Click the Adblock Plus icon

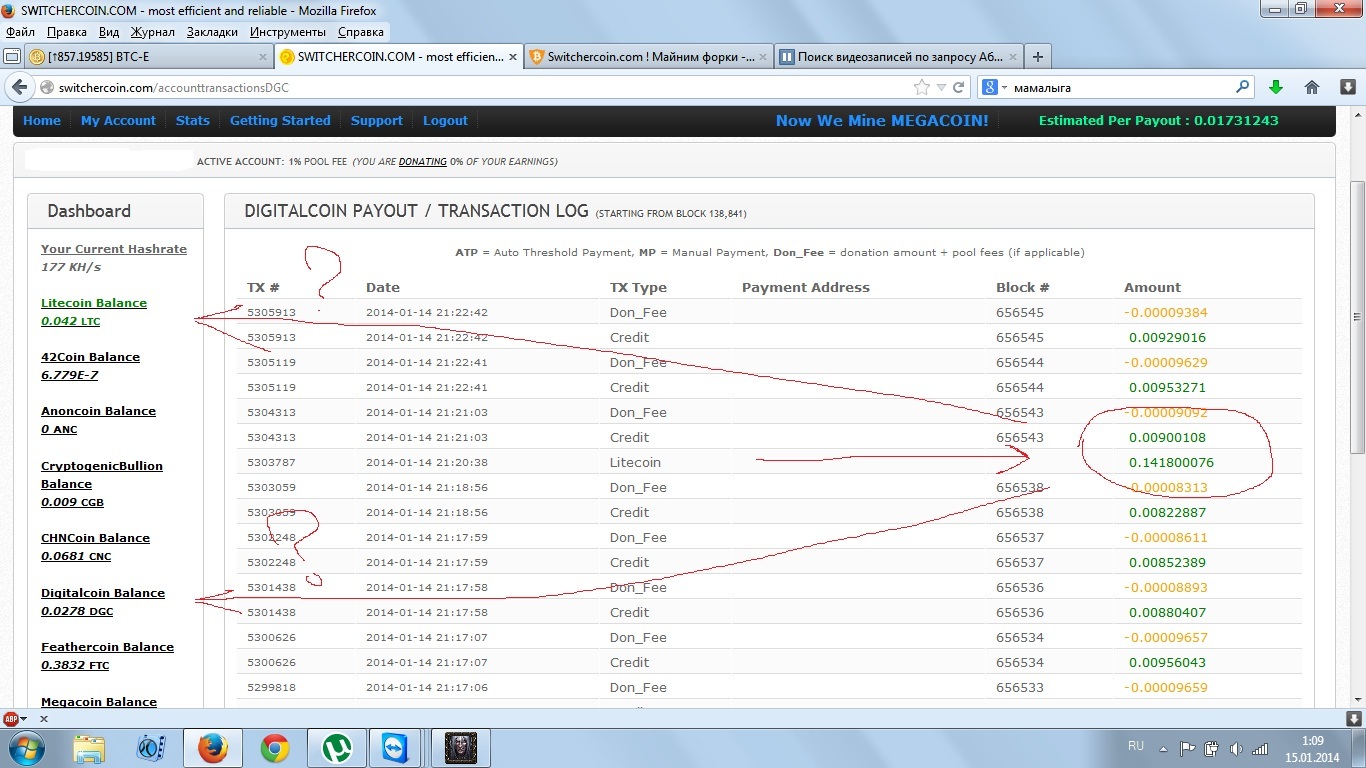click(10, 718)
